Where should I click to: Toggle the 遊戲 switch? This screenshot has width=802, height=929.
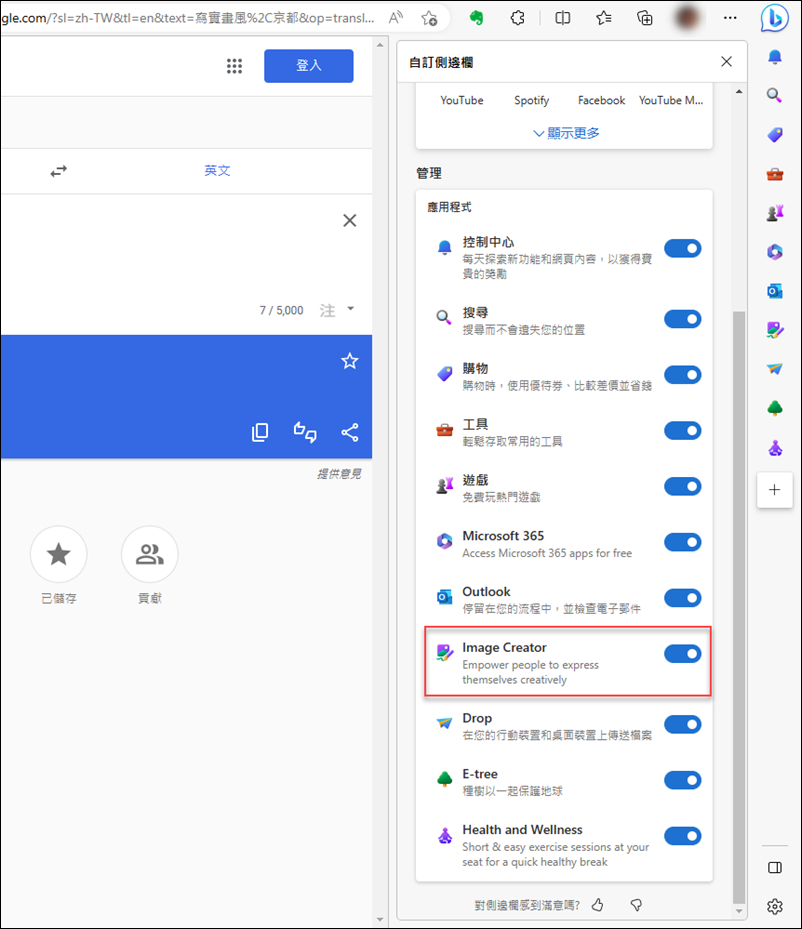(x=682, y=486)
